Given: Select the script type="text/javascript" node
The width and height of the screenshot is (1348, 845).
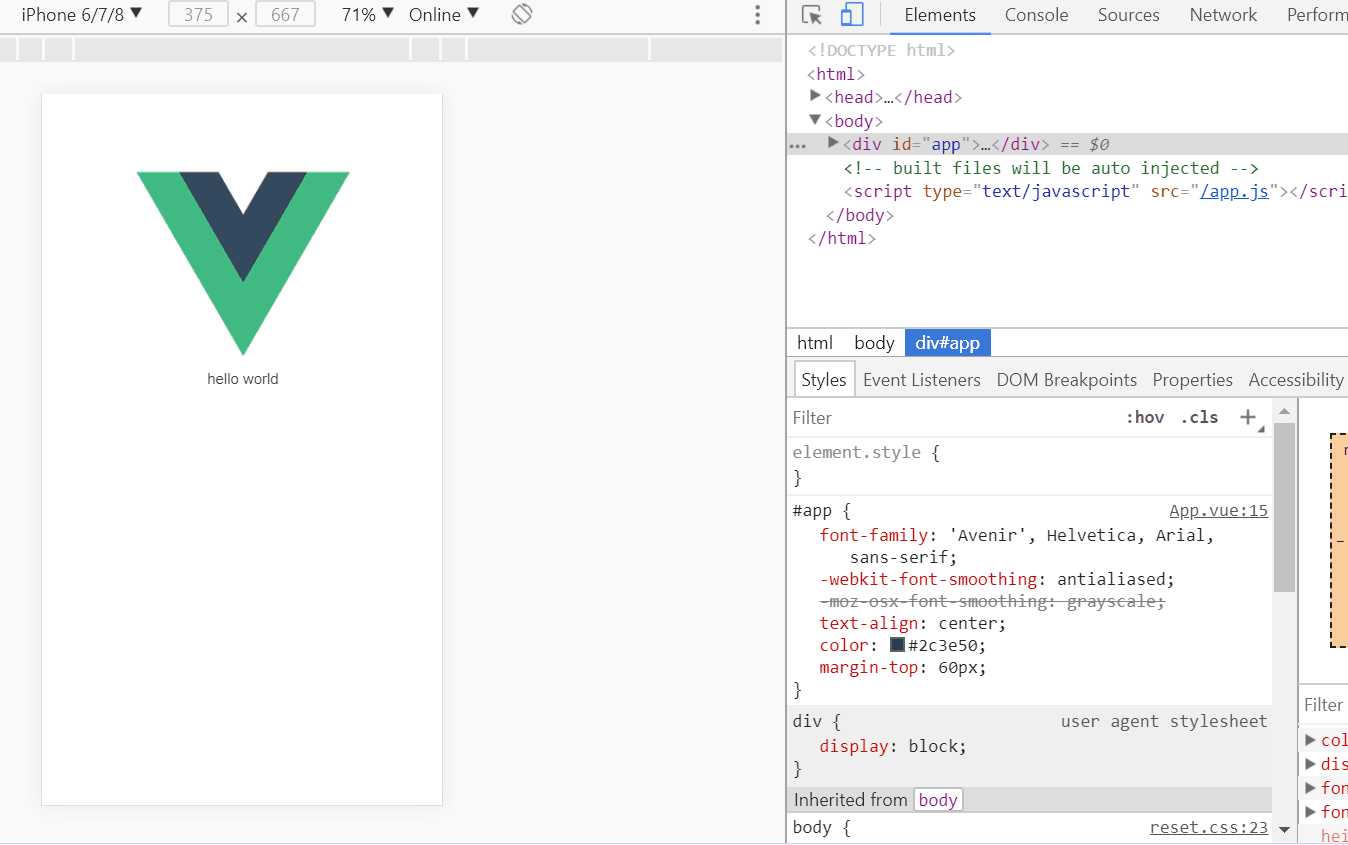Looking at the screenshot, I should [x=1095, y=192].
